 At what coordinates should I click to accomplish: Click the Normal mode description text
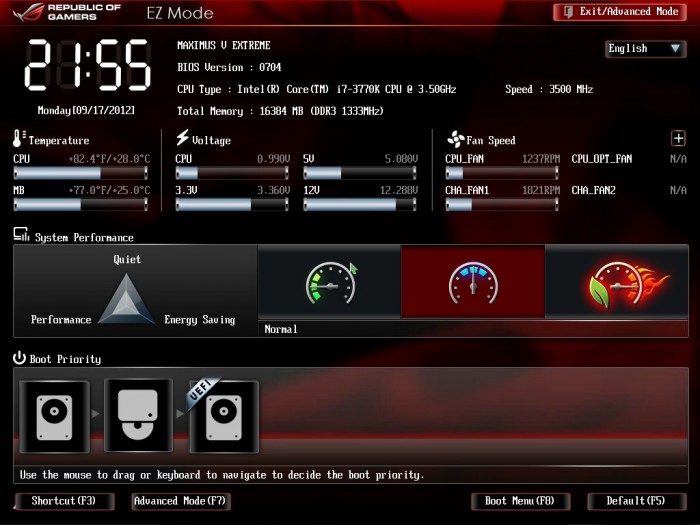(281, 329)
